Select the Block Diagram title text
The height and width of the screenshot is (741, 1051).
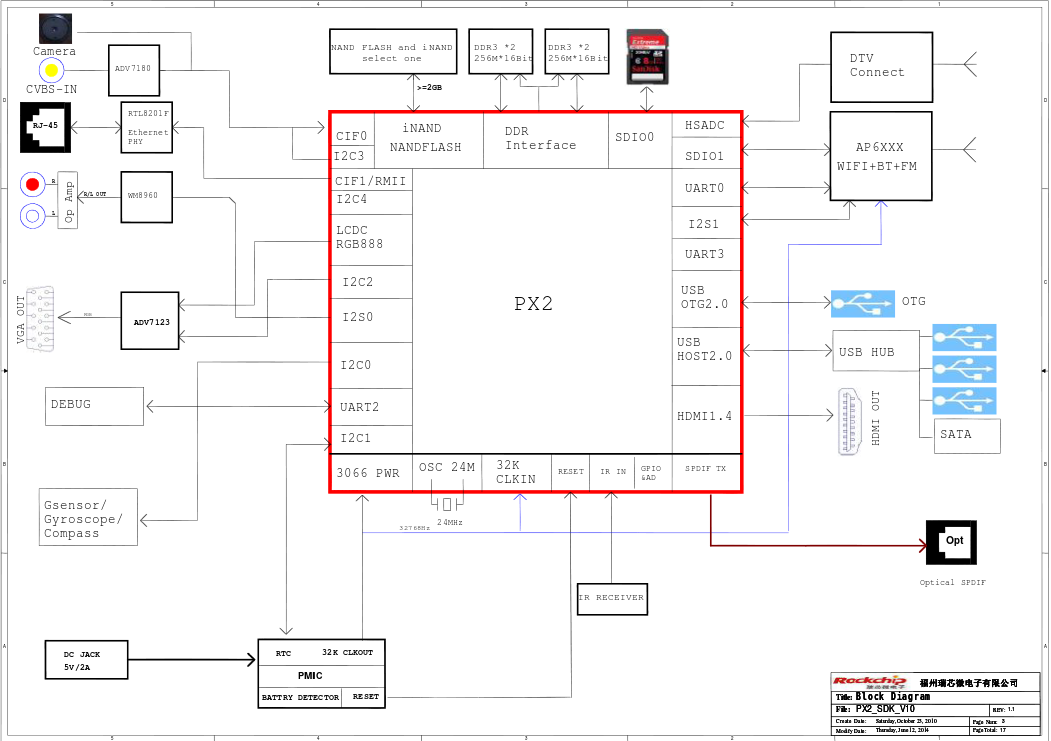tap(893, 697)
